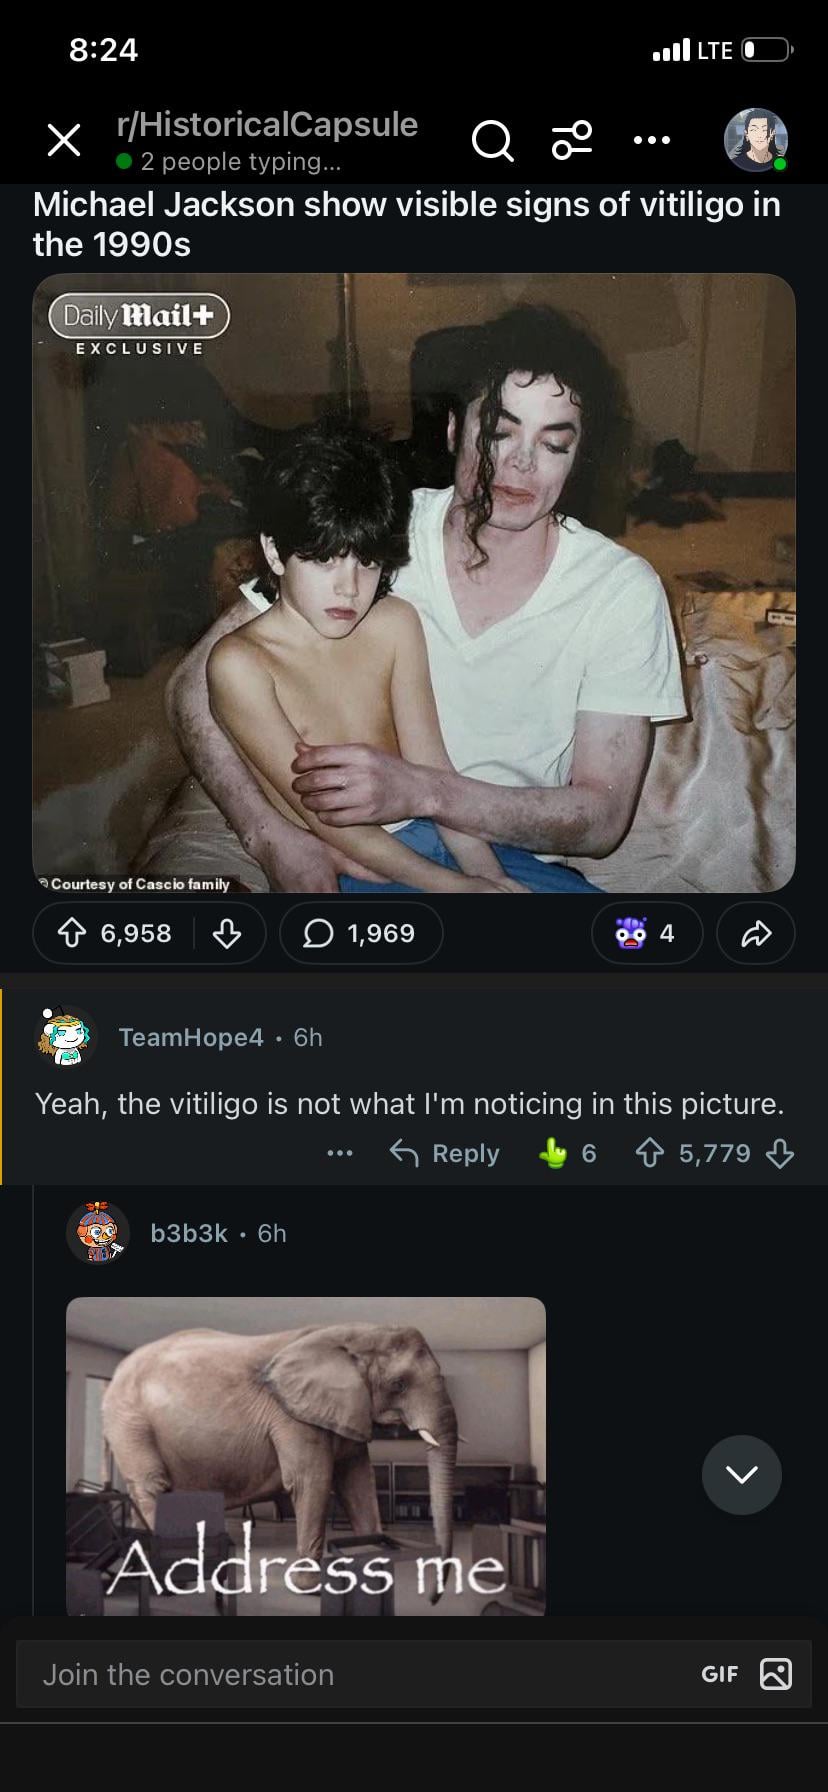Open the user profile avatar

click(x=755, y=140)
